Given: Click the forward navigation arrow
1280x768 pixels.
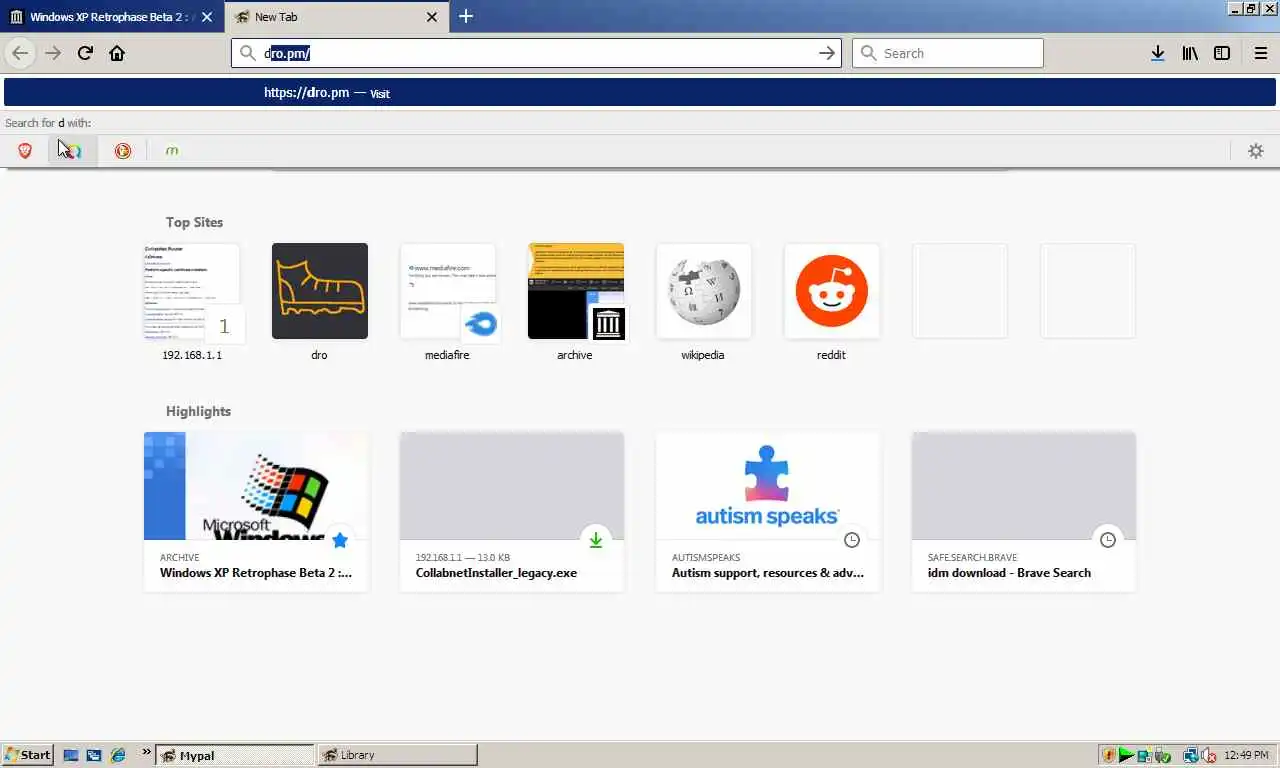Looking at the screenshot, I should tap(53, 53).
